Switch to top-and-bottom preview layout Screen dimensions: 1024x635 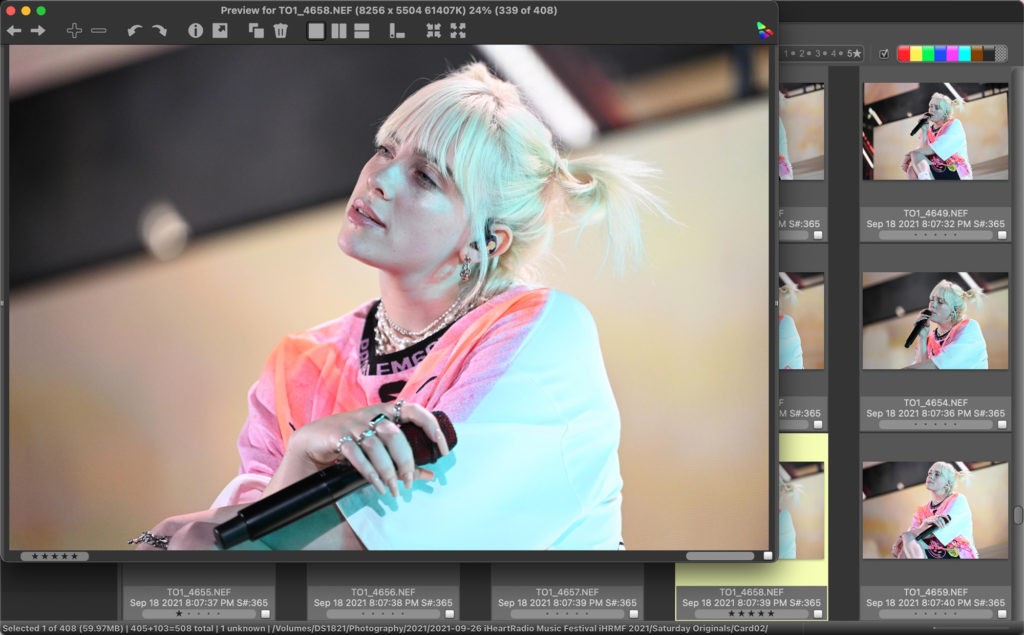coord(362,31)
